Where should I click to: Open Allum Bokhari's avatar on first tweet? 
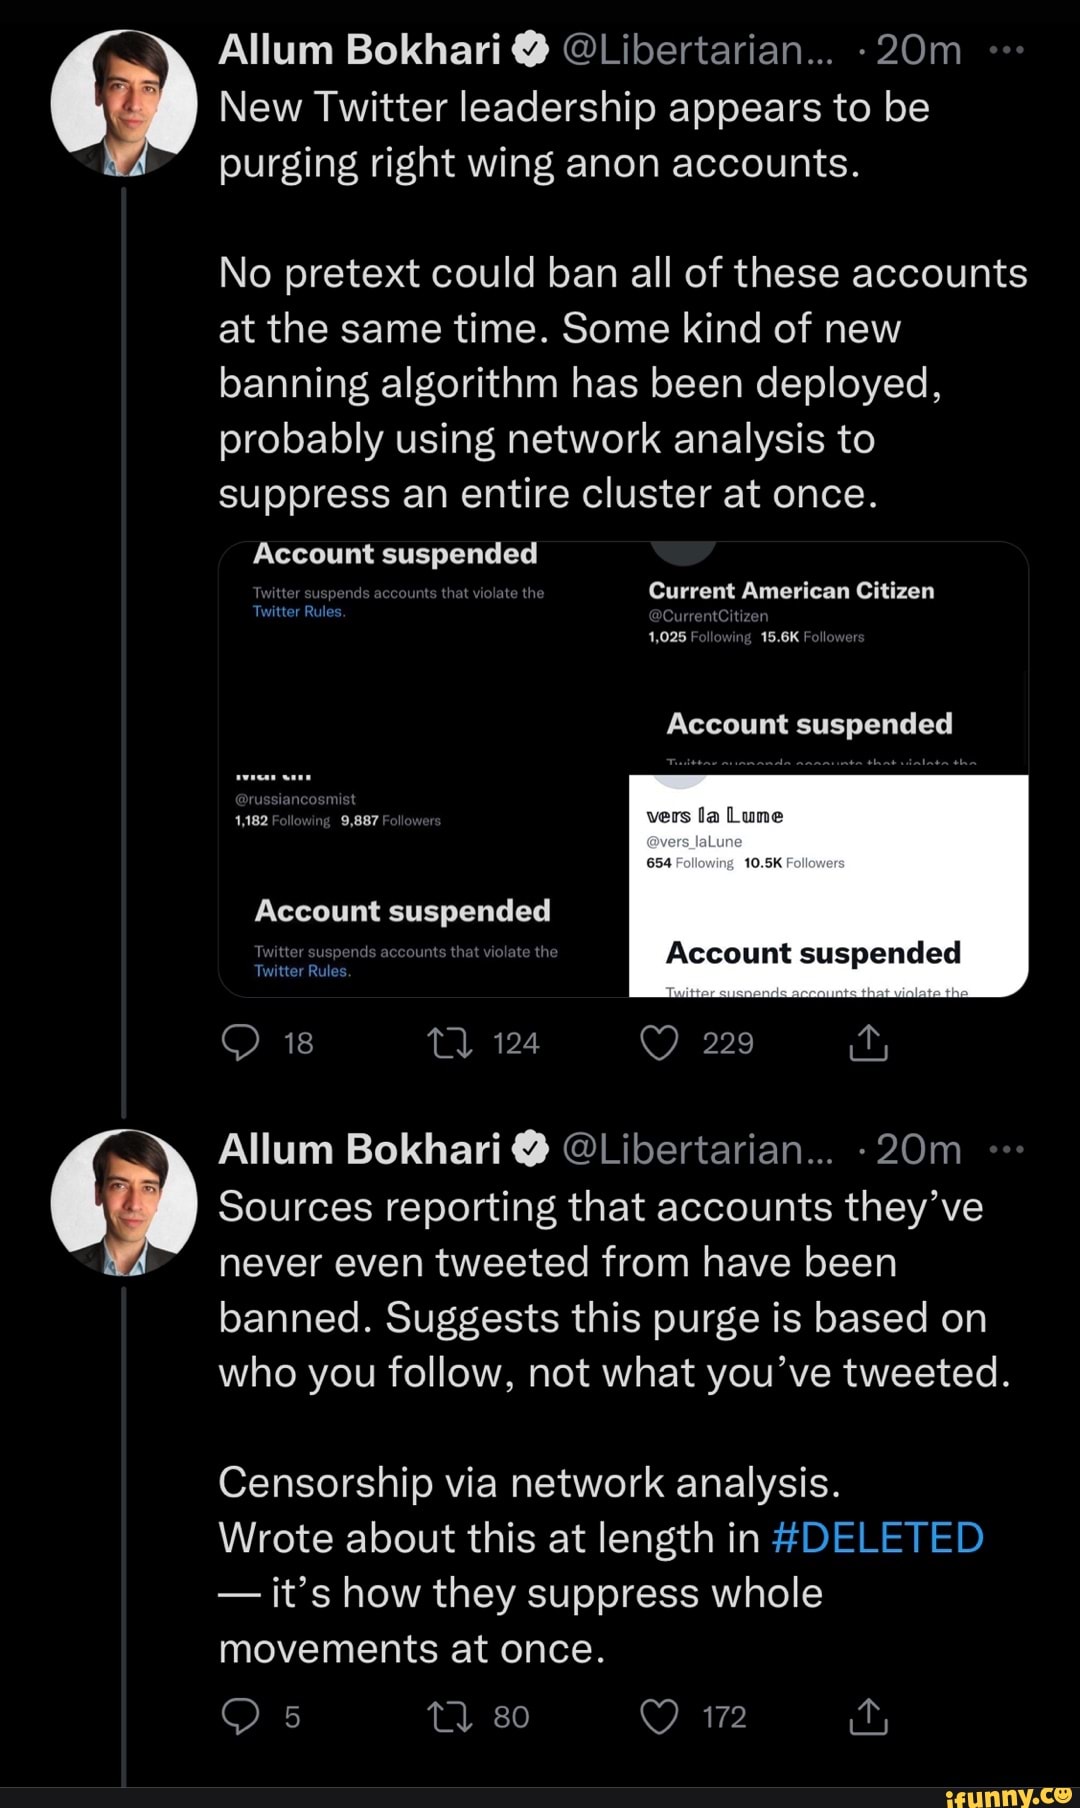(x=124, y=103)
